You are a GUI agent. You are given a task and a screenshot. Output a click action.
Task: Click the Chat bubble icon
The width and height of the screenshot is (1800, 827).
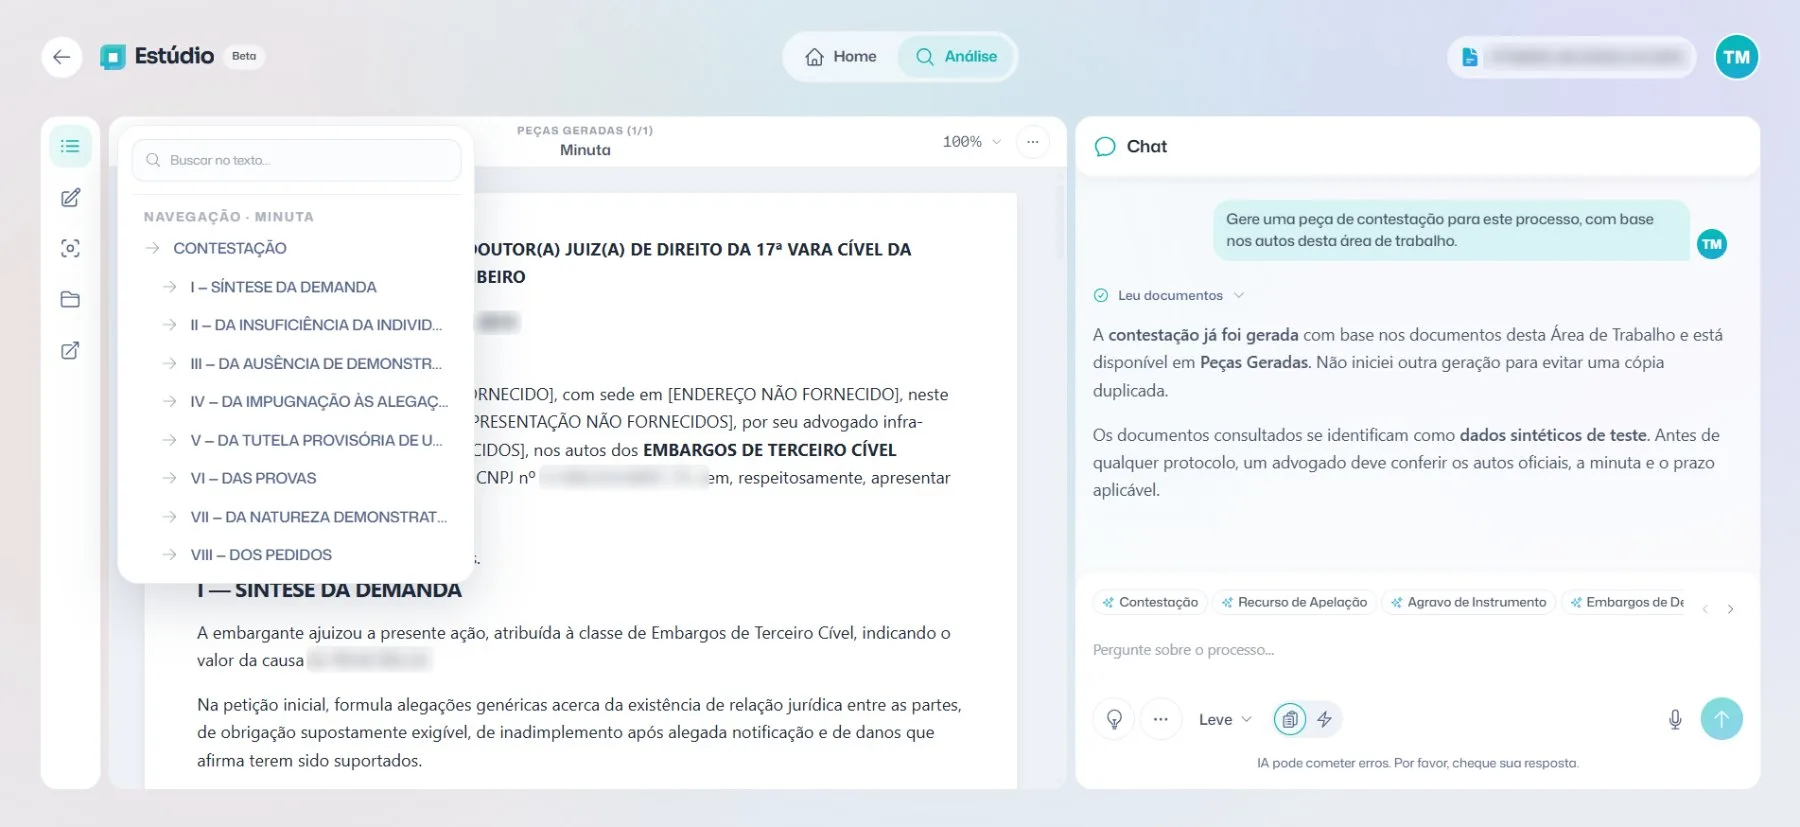point(1105,147)
